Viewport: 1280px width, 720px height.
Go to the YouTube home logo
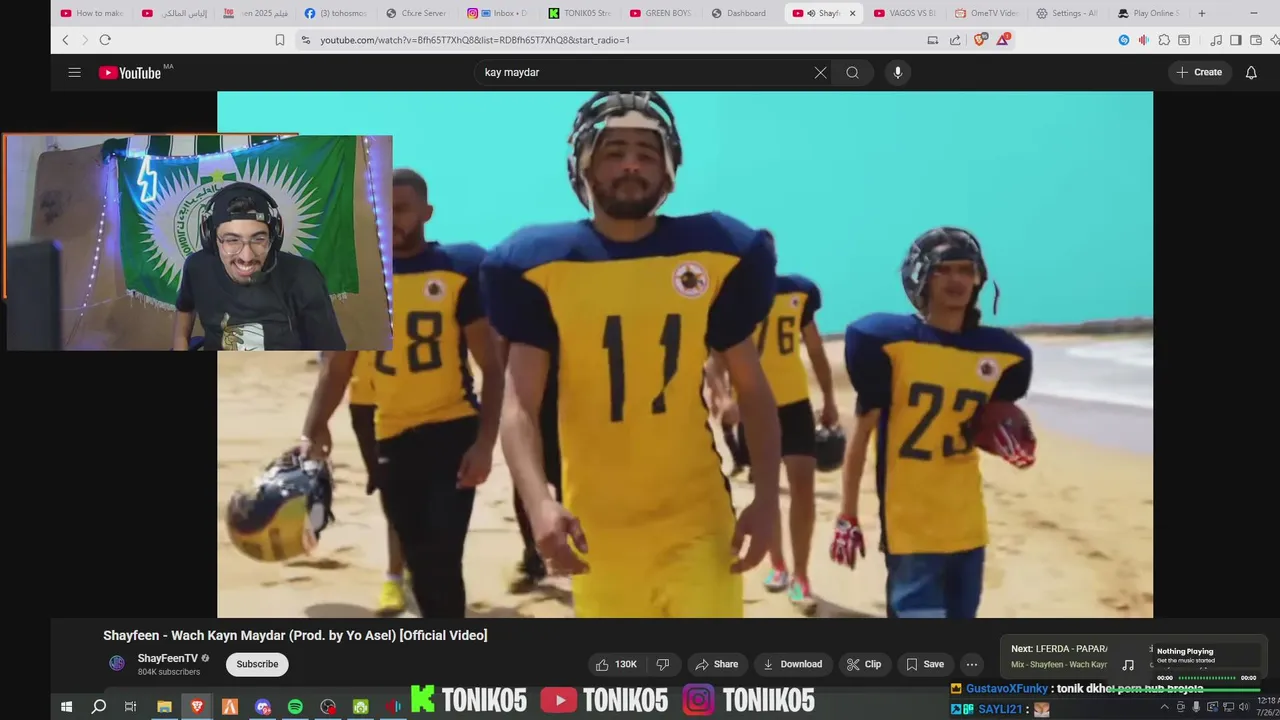(x=130, y=72)
